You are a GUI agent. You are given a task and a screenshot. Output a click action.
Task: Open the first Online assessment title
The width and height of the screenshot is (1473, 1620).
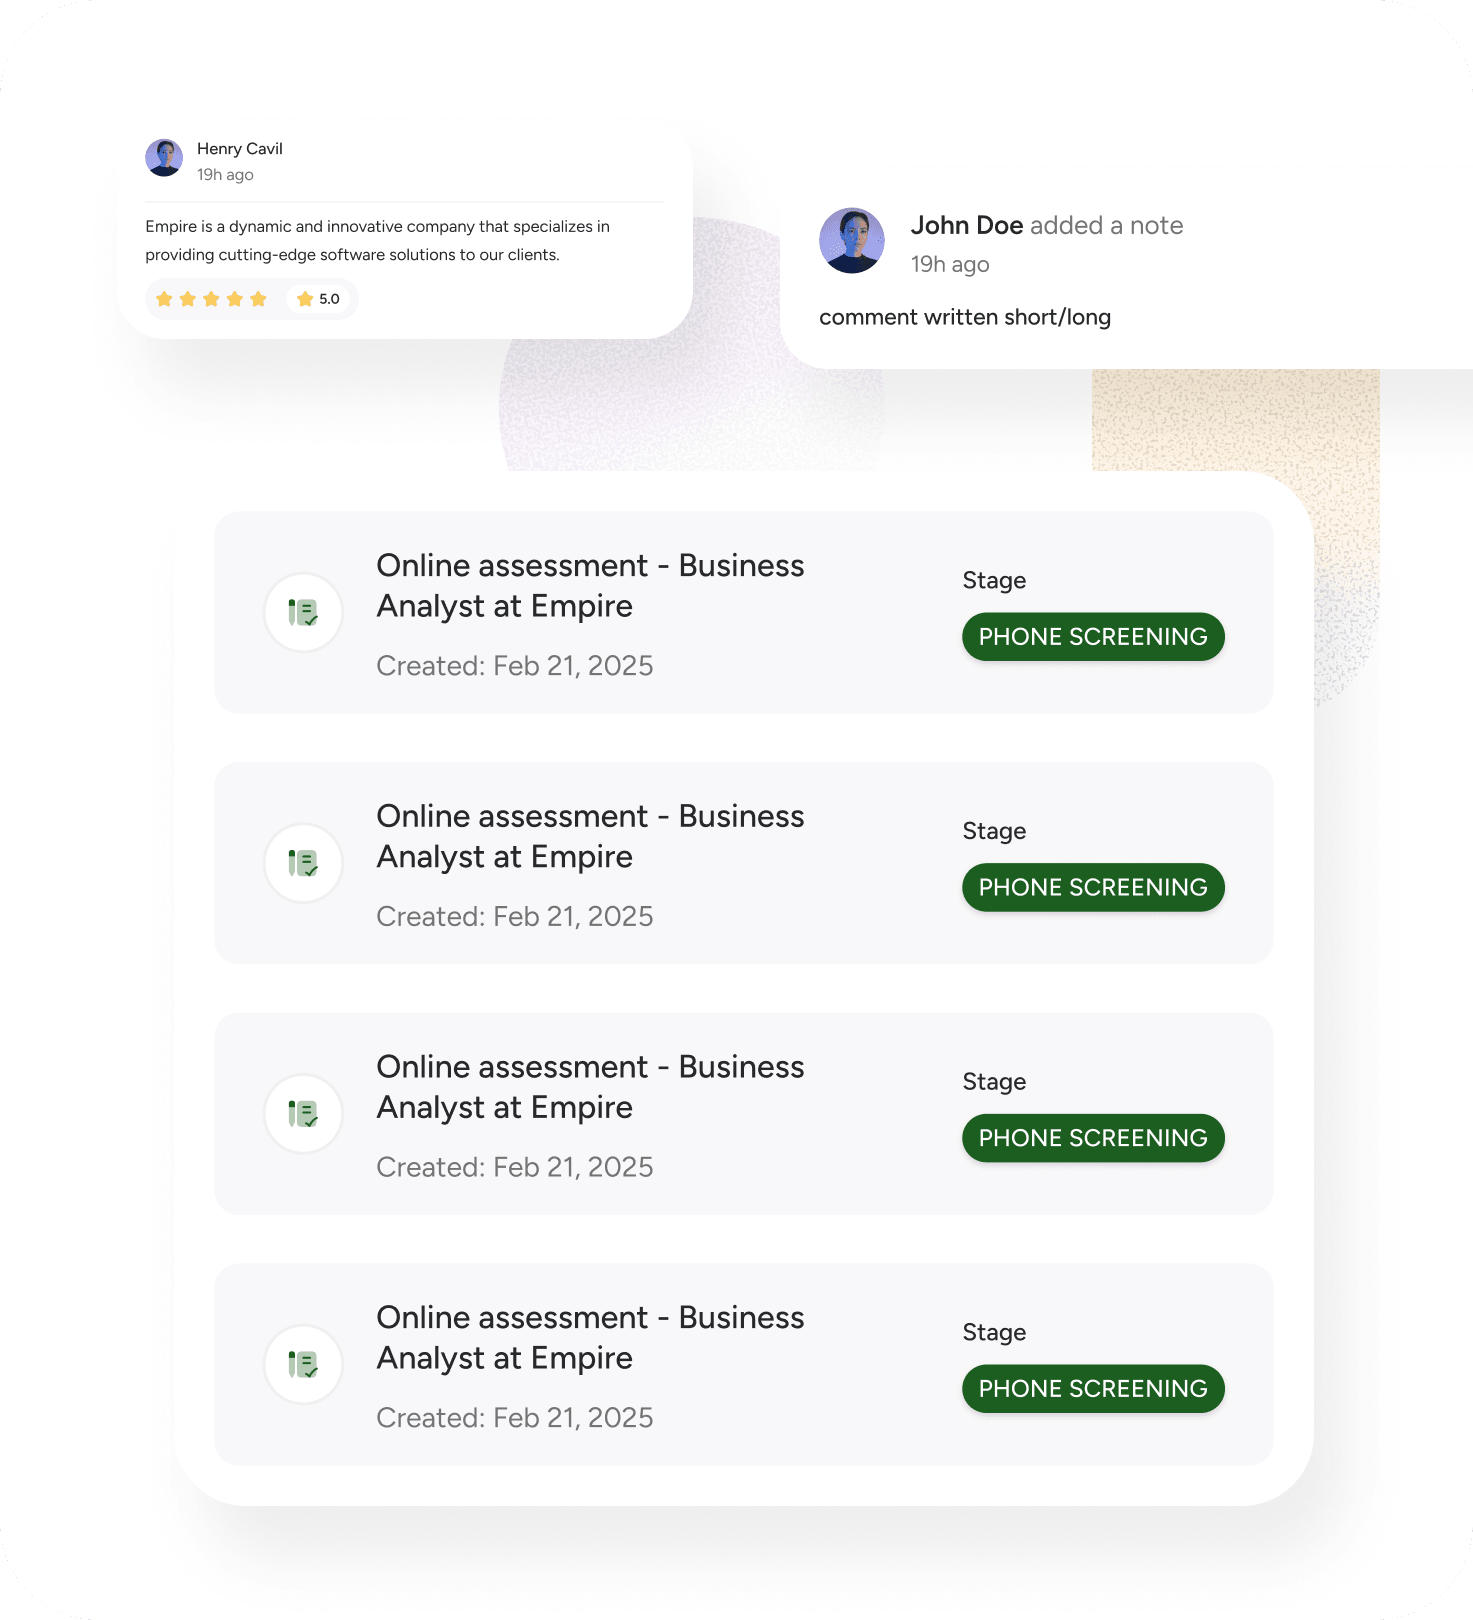(x=590, y=586)
